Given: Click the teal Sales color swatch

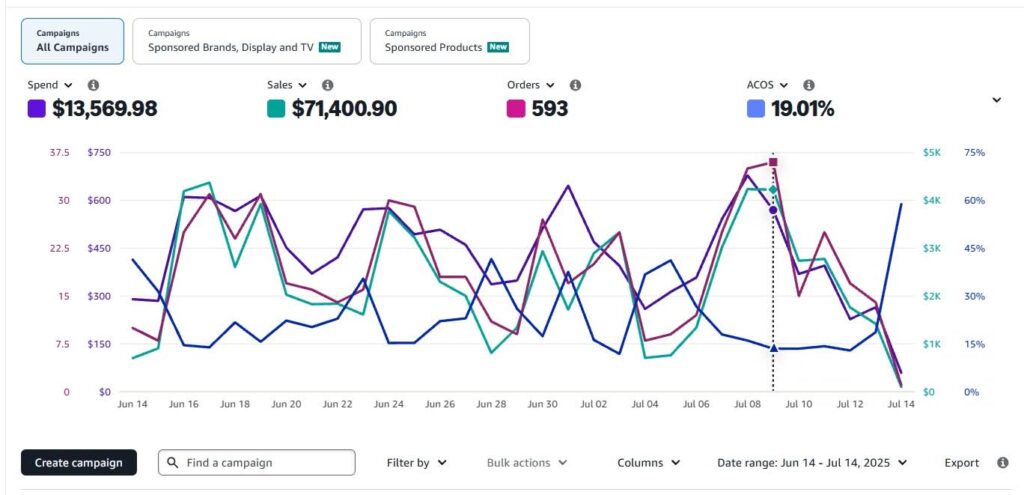Looking at the screenshot, I should (x=276, y=109).
